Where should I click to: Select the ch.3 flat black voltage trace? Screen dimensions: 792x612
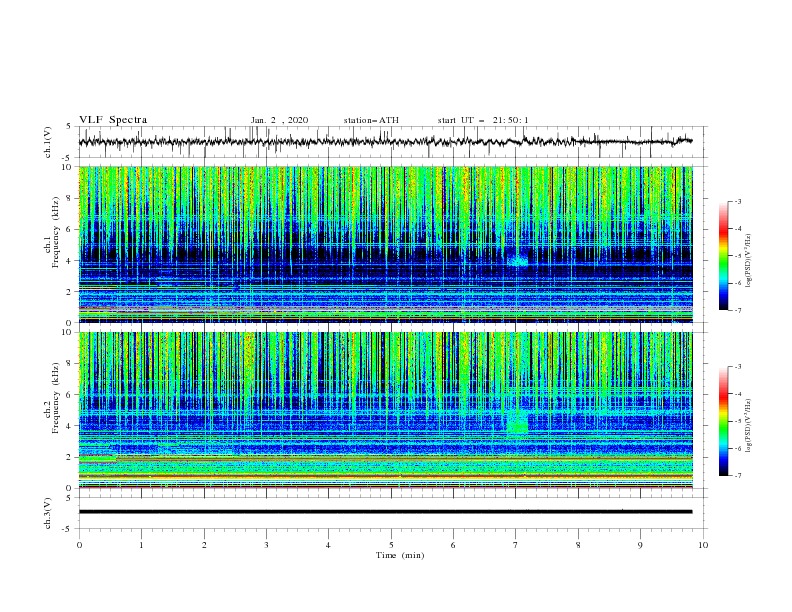point(385,512)
